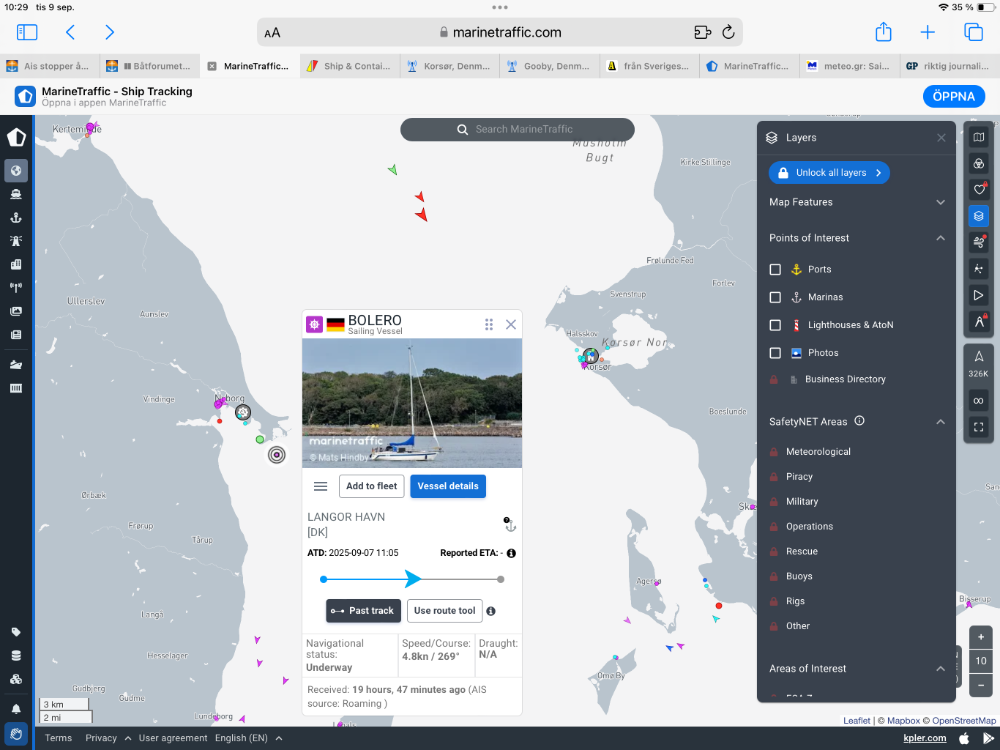Open the weather wind icon in right toolbar
This screenshot has height=750, width=1000.
click(x=978, y=242)
